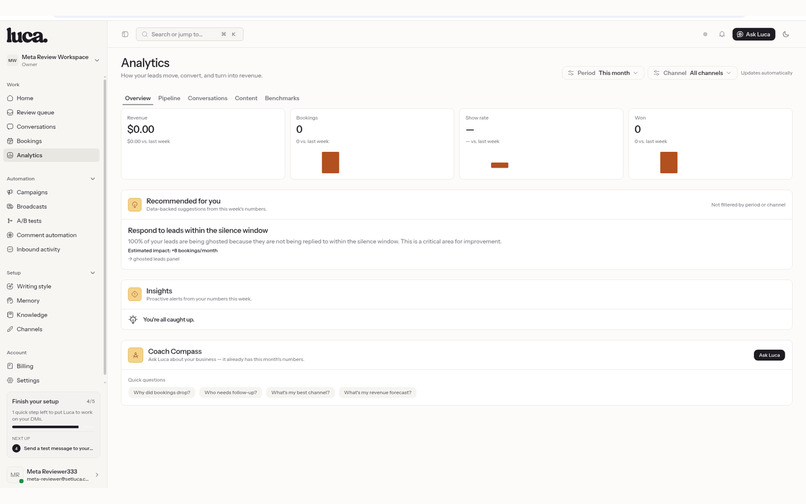Collapse the Setup section
The width and height of the screenshot is (806, 504).
[93, 273]
